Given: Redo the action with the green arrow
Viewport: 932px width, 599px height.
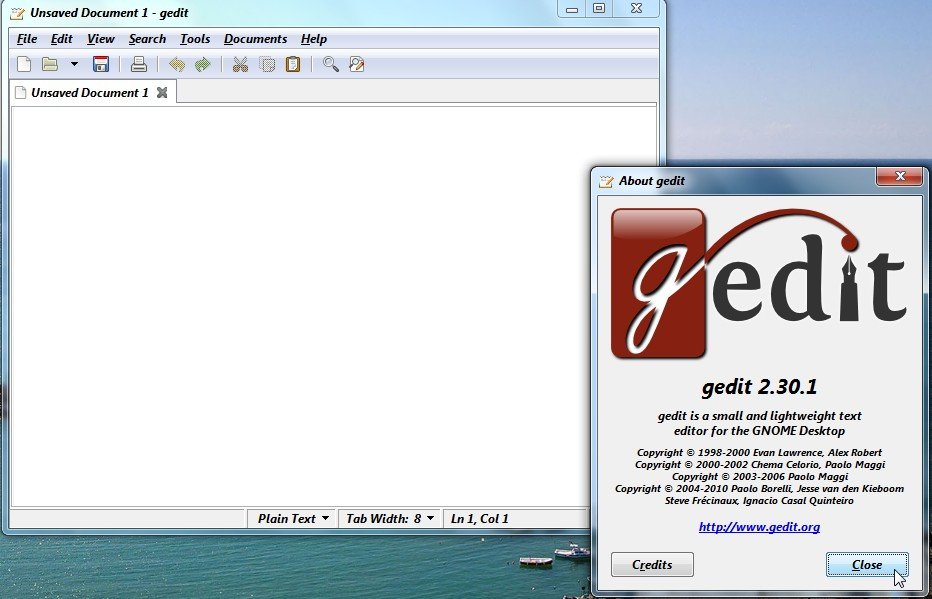Looking at the screenshot, I should pyautogui.click(x=203, y=64).
